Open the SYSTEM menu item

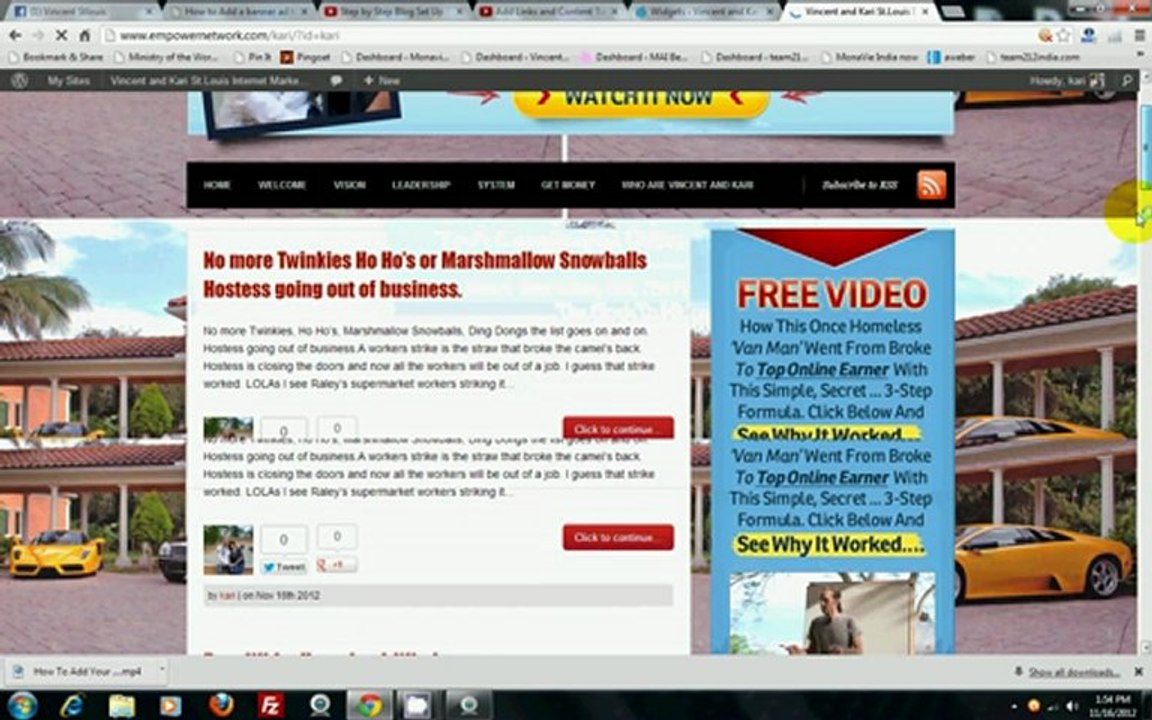(x=496, y=185)
